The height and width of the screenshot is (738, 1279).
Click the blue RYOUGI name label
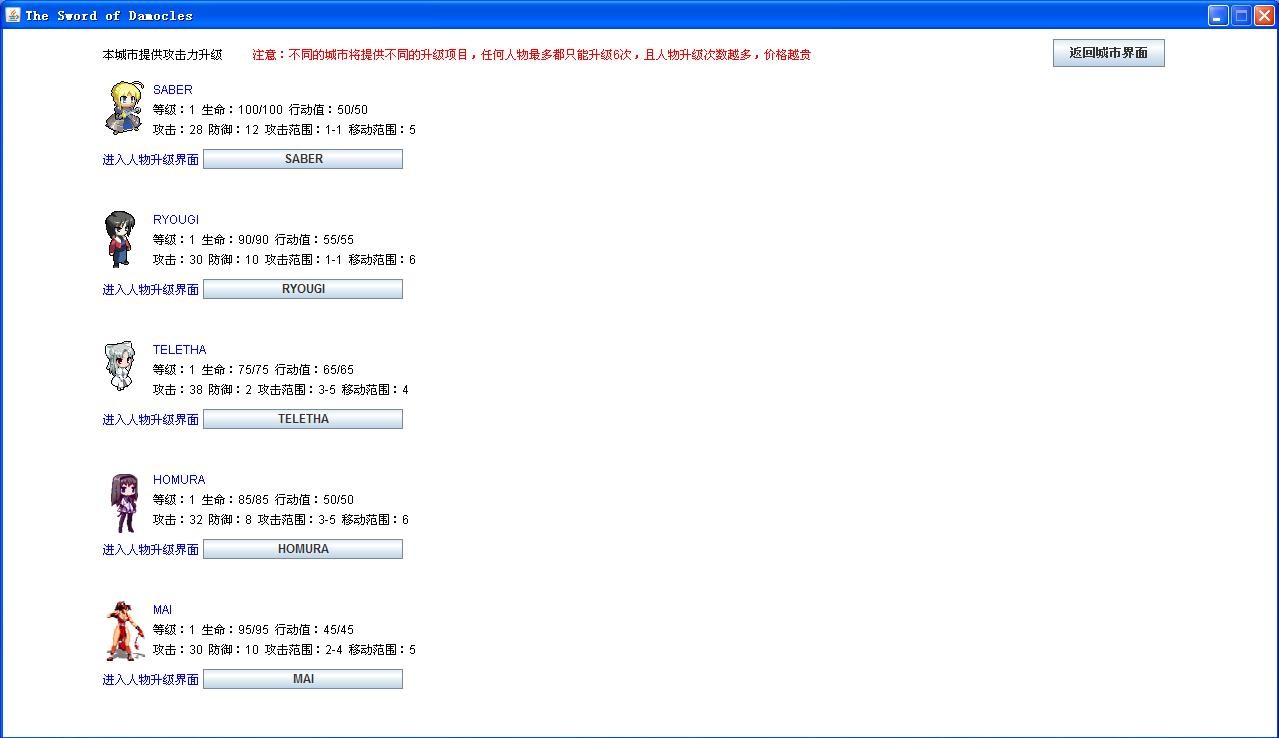click(x=176, y=220)
